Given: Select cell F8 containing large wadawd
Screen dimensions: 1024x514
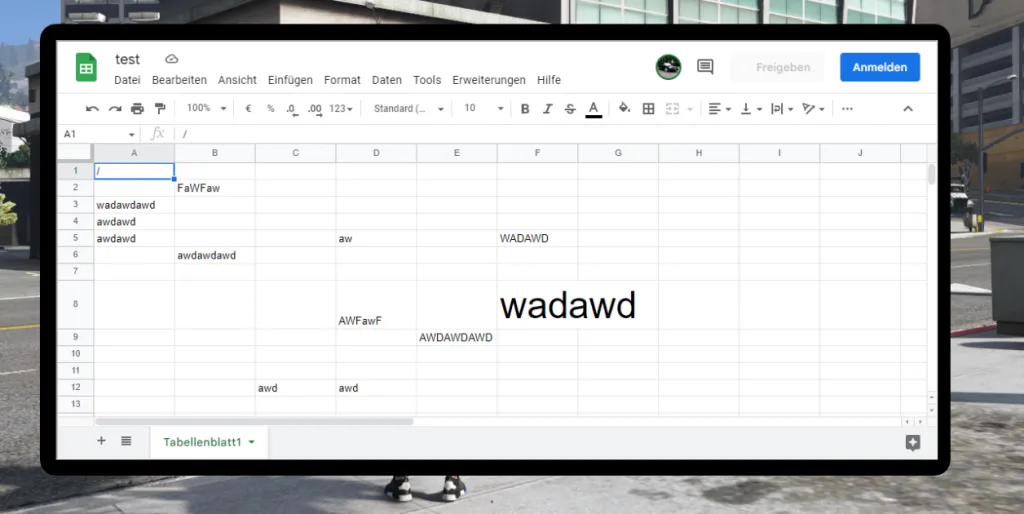Looking at the screenshot, I should coord(537,304).
